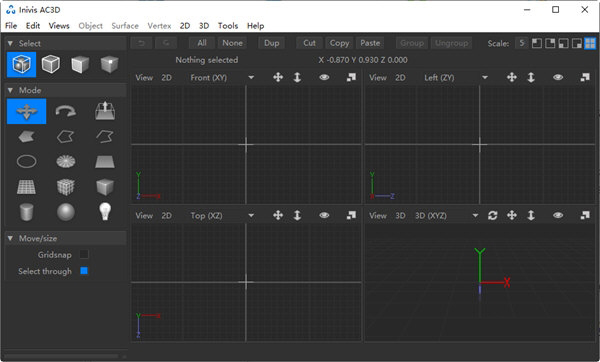Open the File menu
Viewport: 600px width, 362px height.
[11, 26]
